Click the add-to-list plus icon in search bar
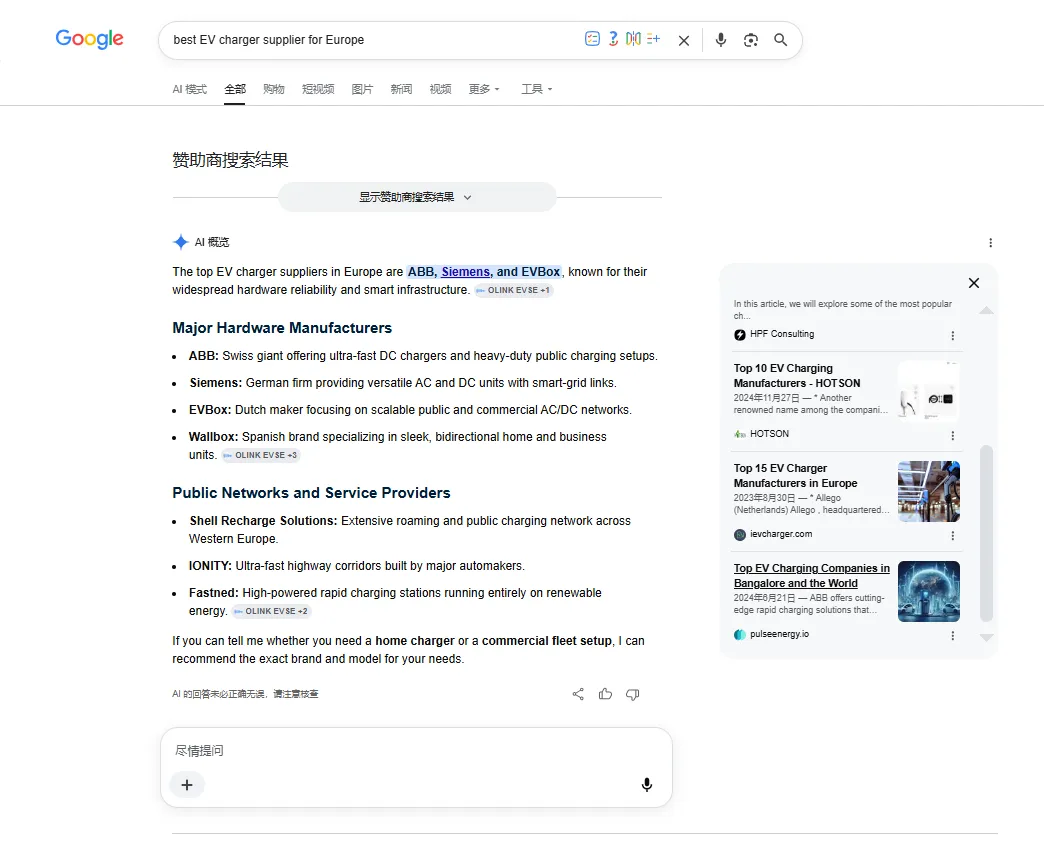Image resolution: width=1044 pixels, height=845 pixels. 653,39
